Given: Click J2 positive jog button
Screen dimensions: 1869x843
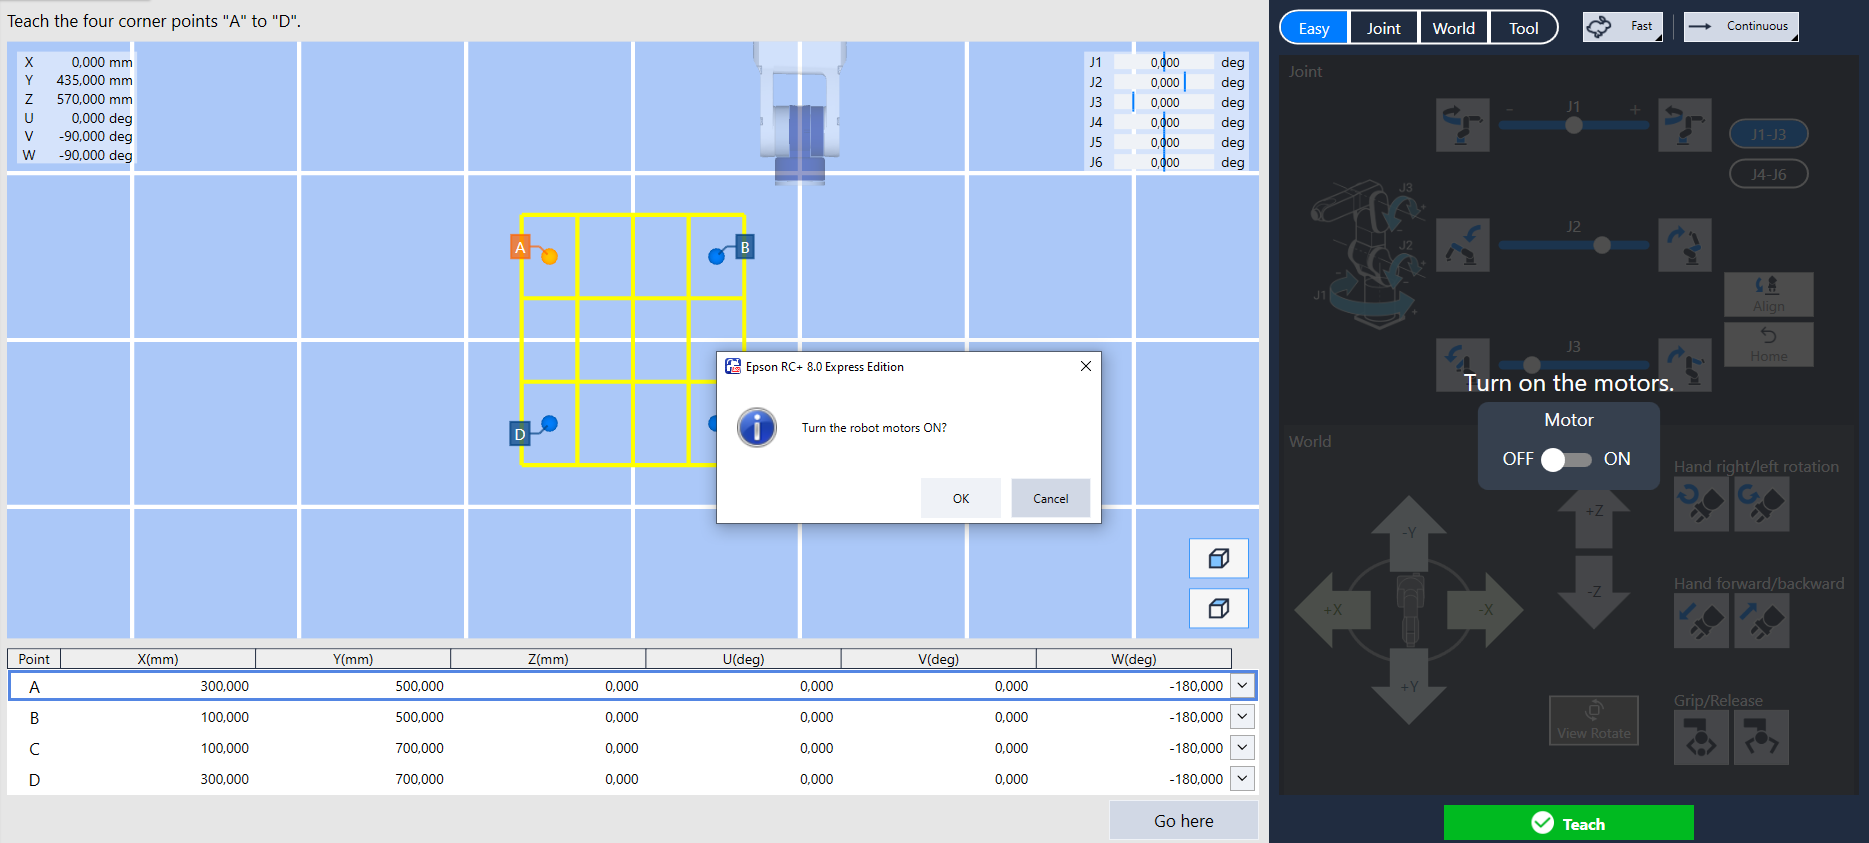Looking at the screenshot, I should pos(1685,245).
